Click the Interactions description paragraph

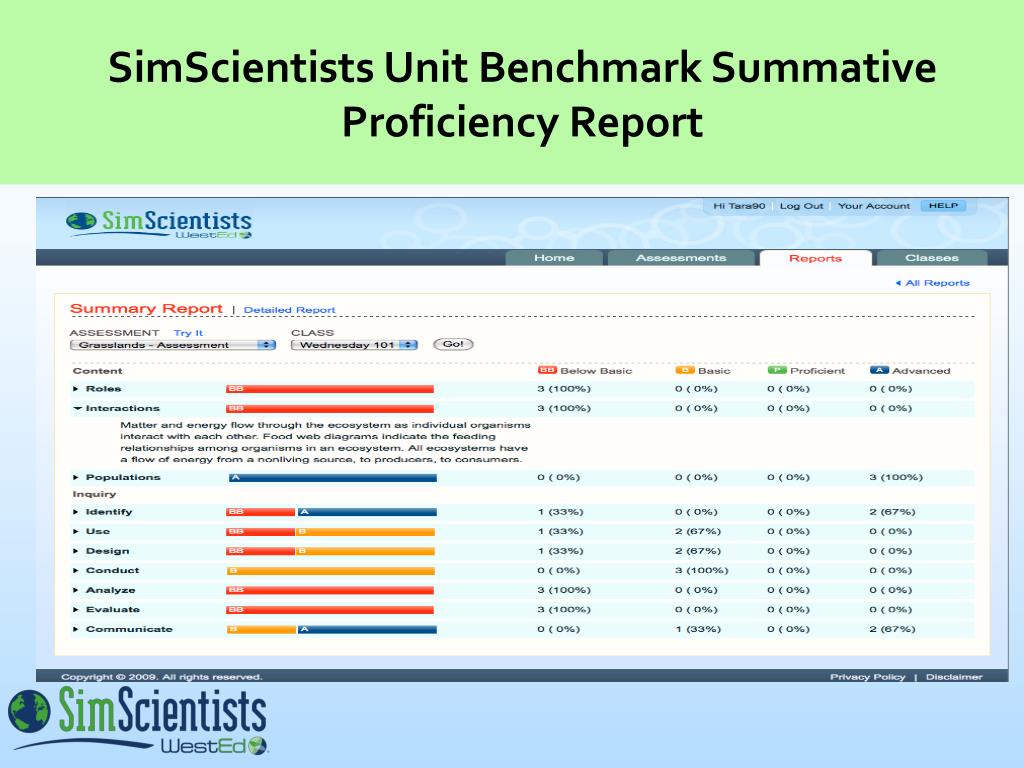(325, 442)
